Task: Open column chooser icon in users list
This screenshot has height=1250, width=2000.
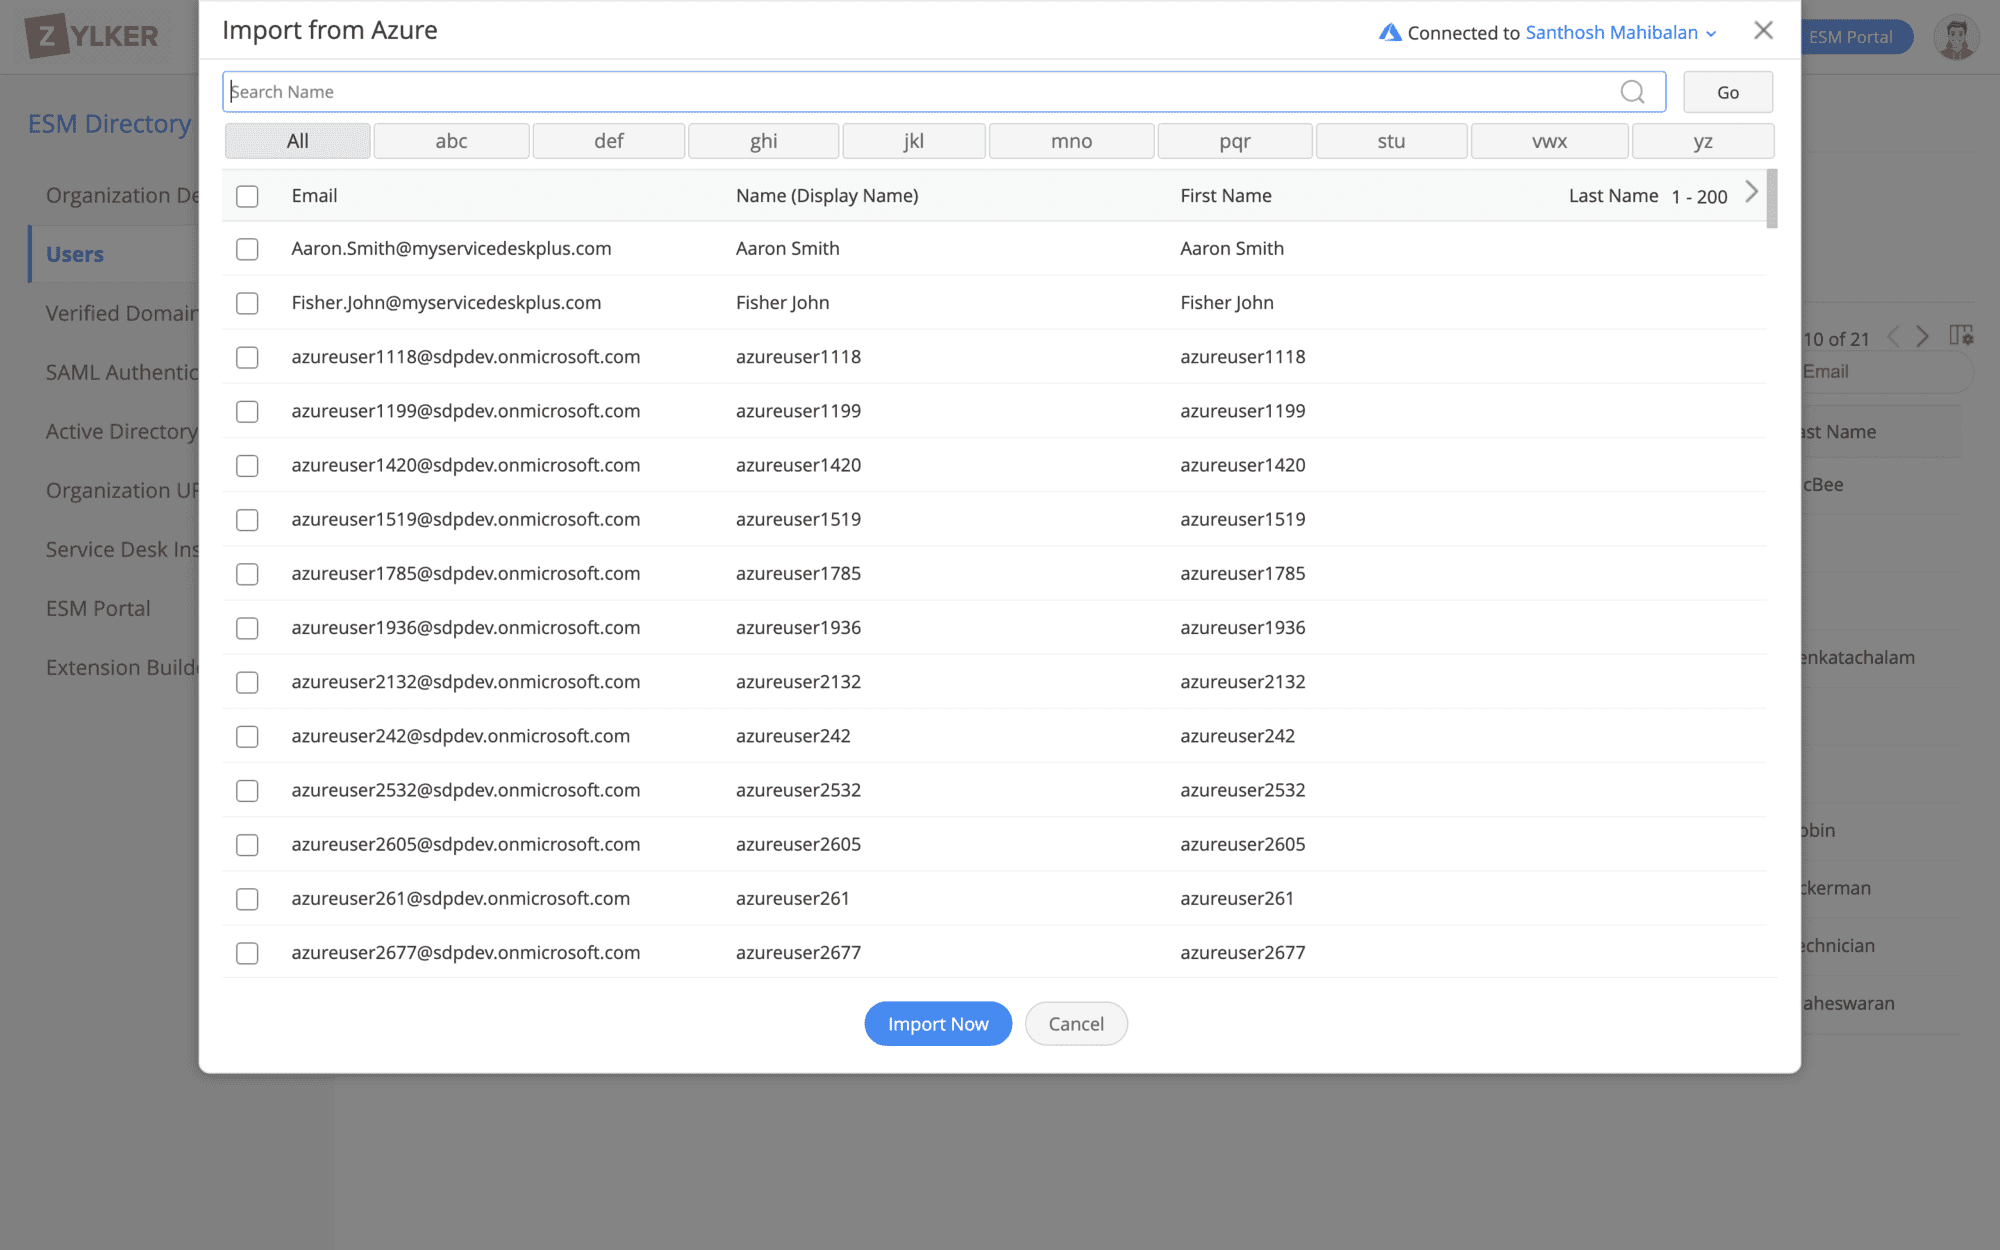Action: (x=1960, y=336)
